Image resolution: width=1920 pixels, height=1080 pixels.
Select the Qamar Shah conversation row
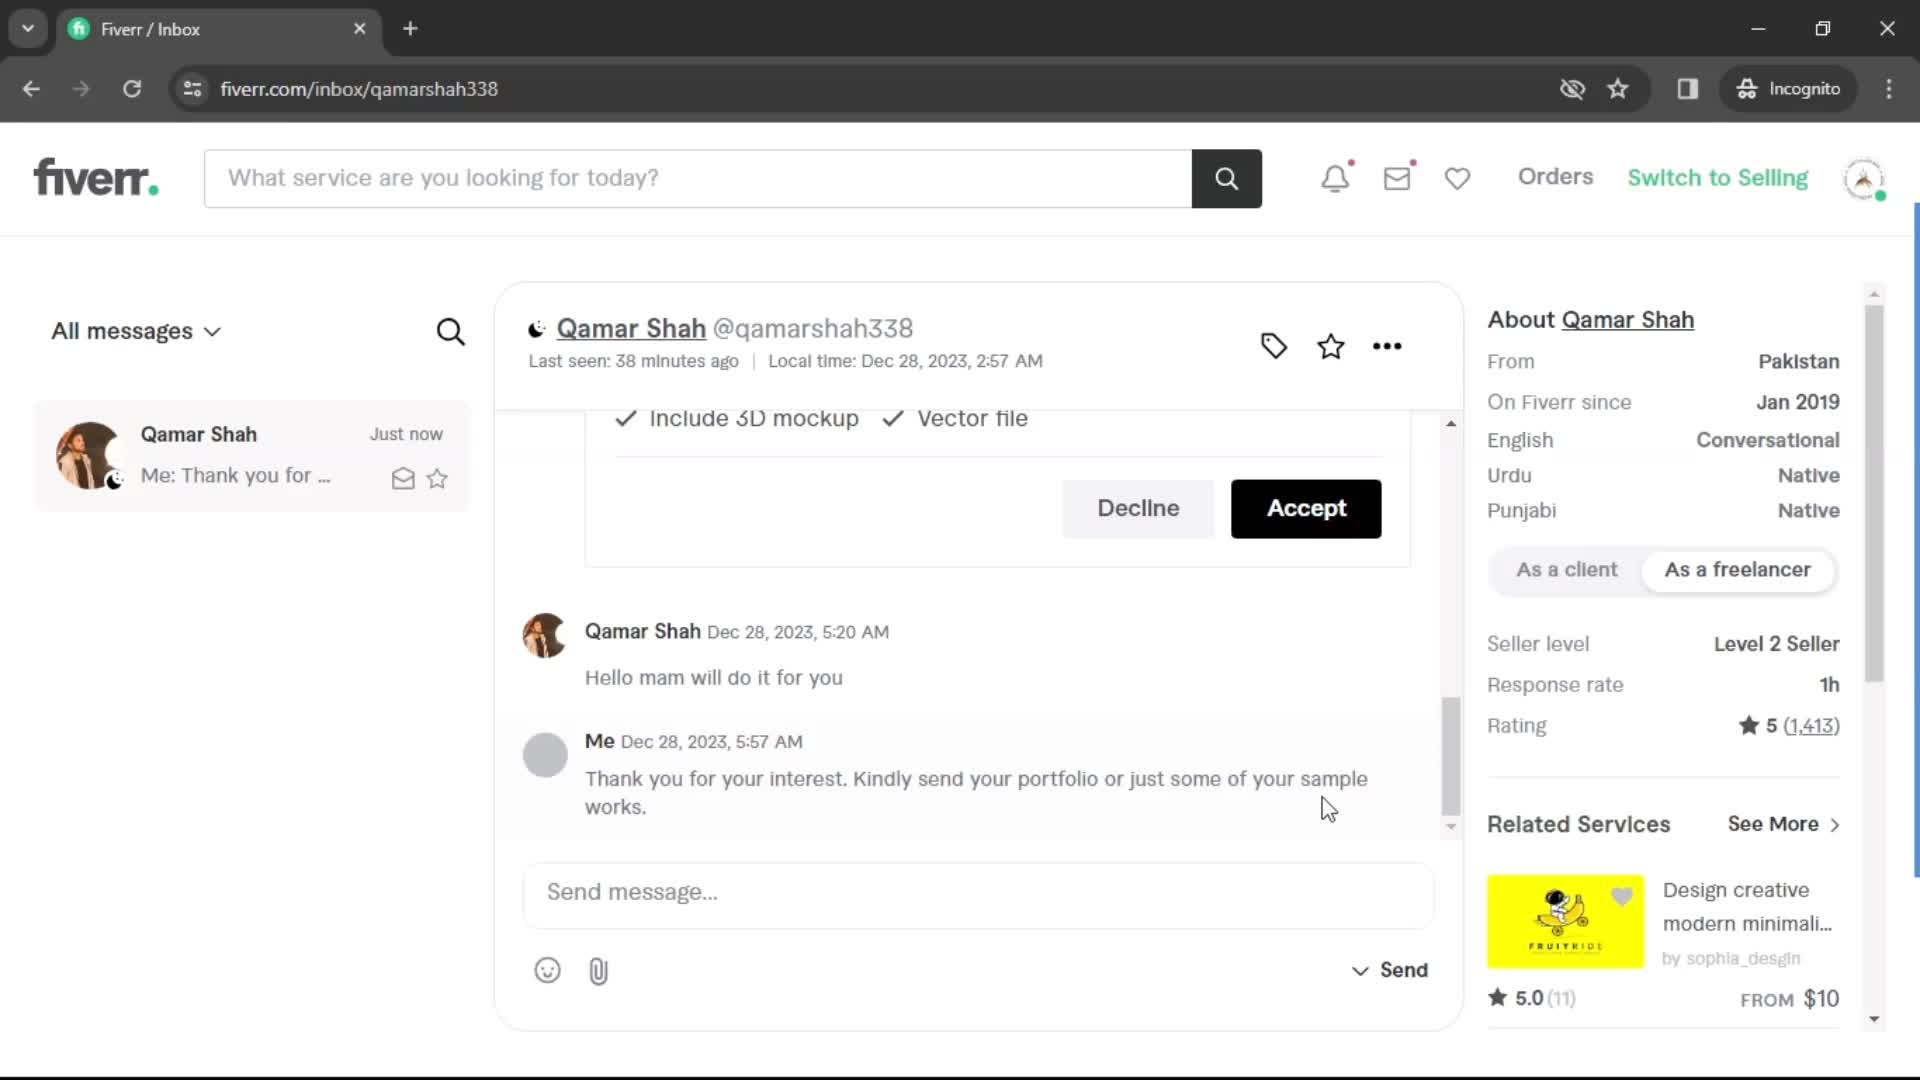pos(252,456)
